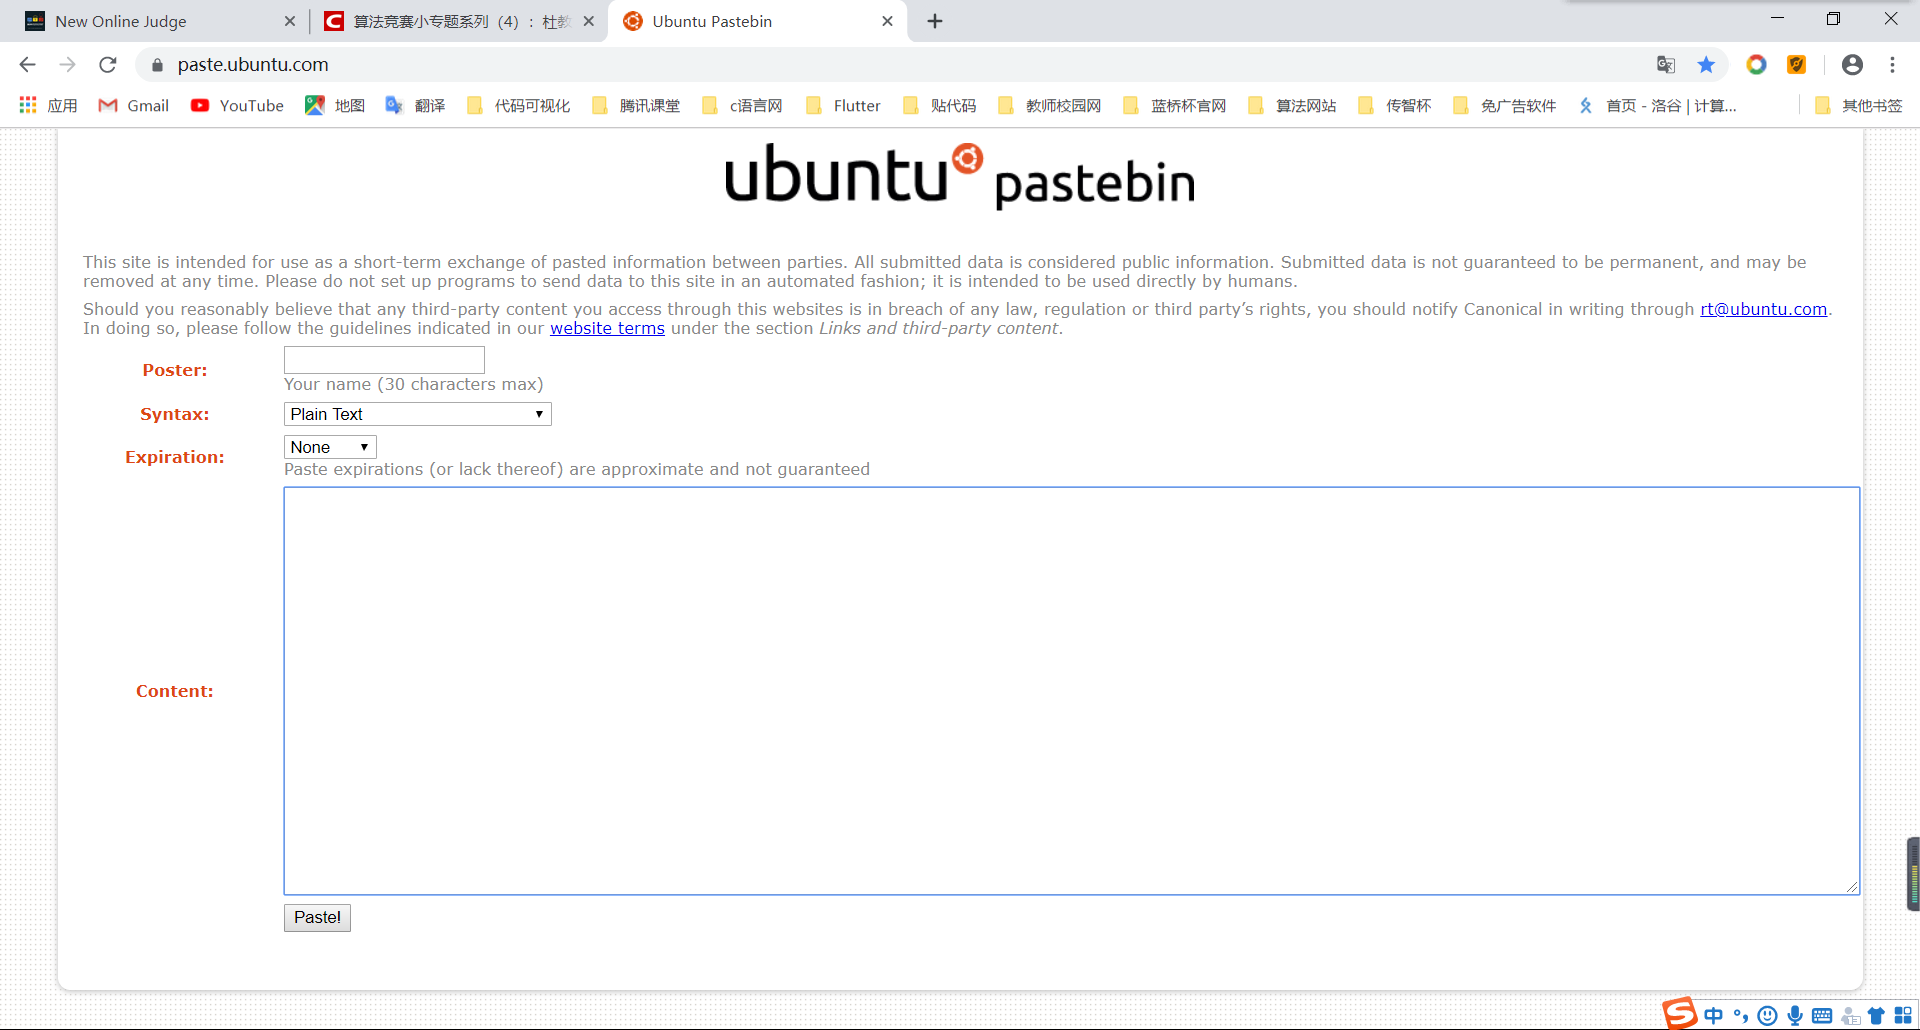Open Google Translate icon in address bar
The image size is (1920, 1030).
coord(1666,64)
